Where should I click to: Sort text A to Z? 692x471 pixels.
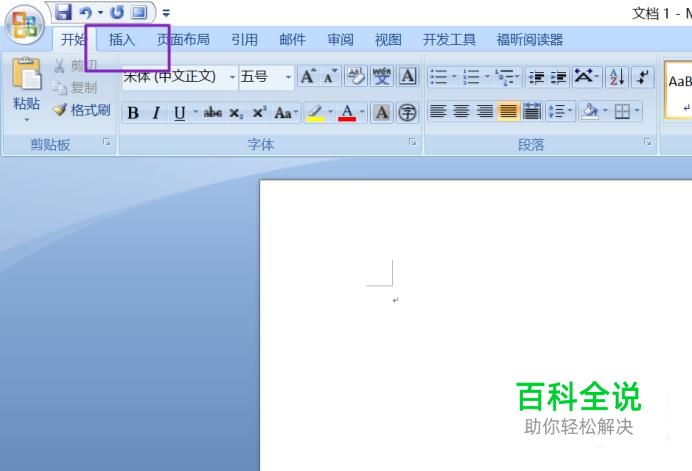617,77
